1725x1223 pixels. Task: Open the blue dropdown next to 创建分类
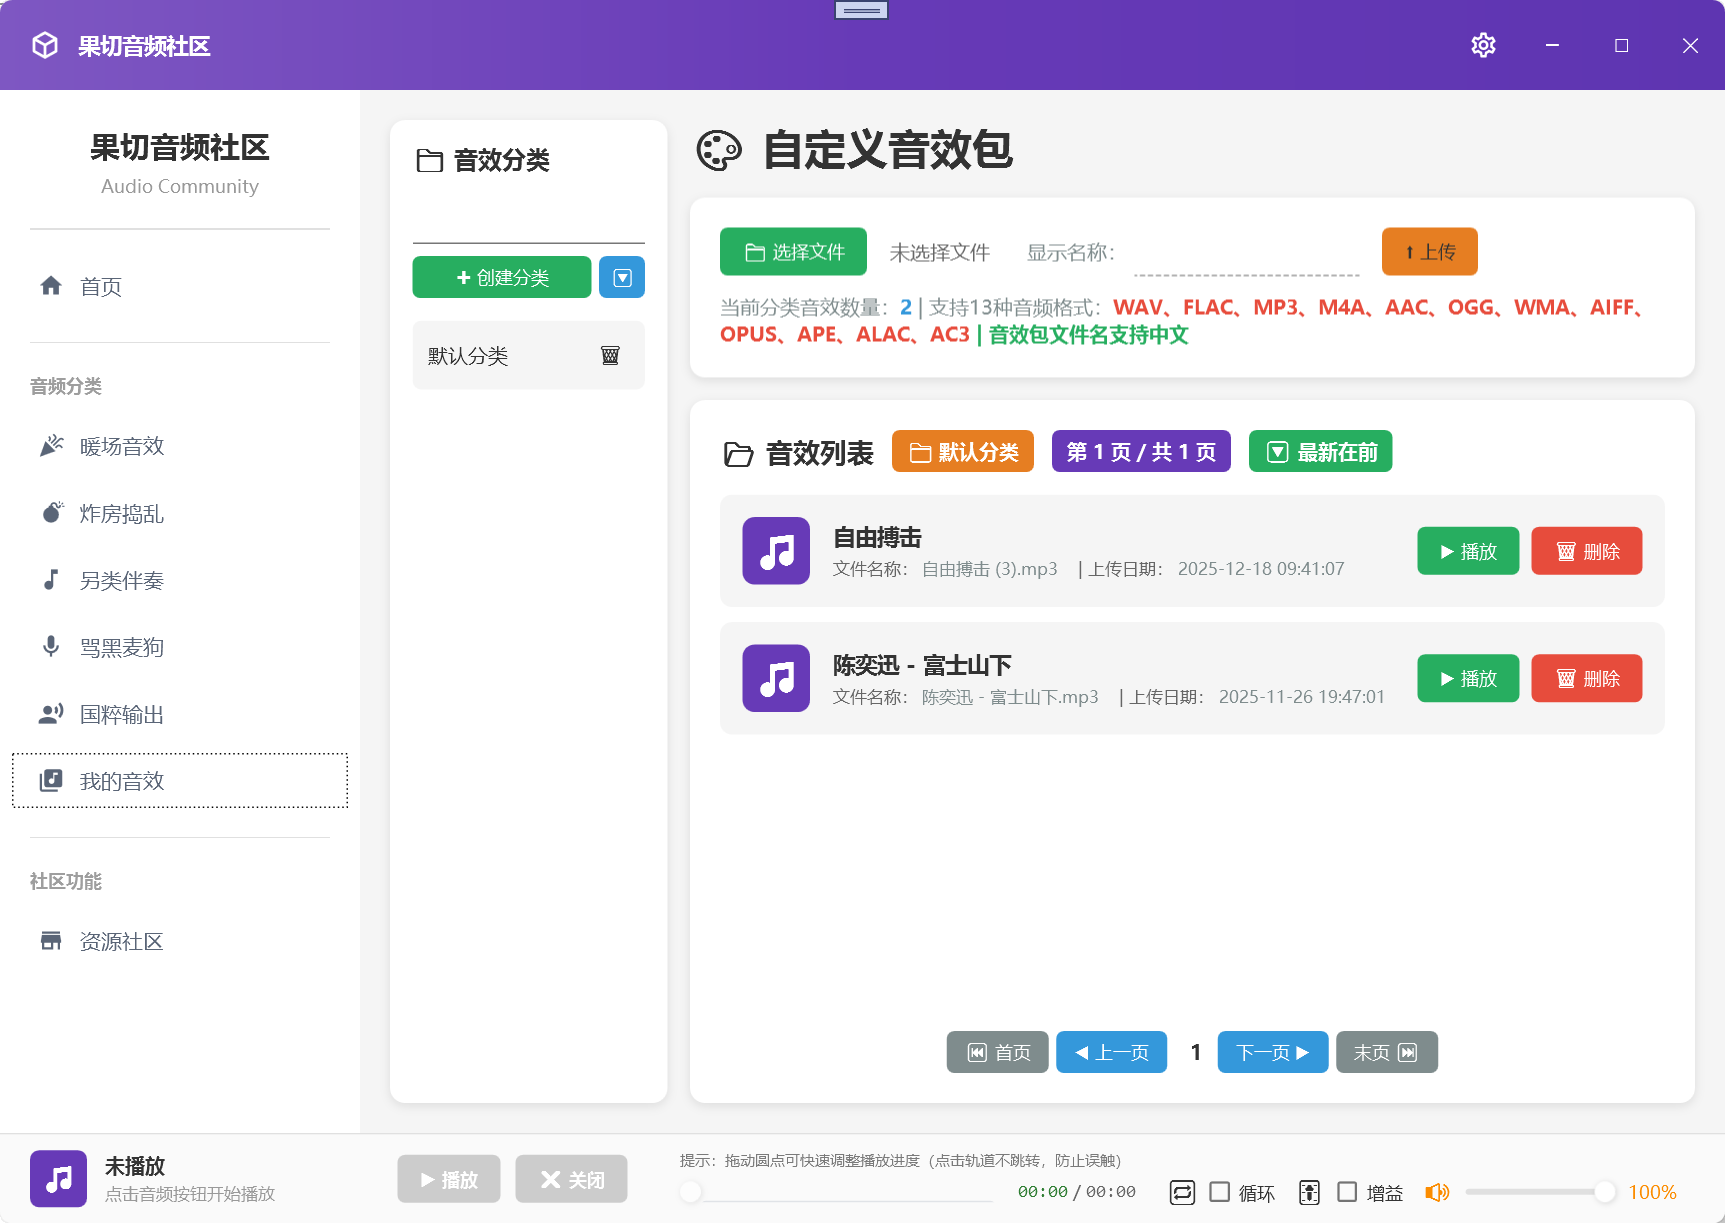point(621,277)
